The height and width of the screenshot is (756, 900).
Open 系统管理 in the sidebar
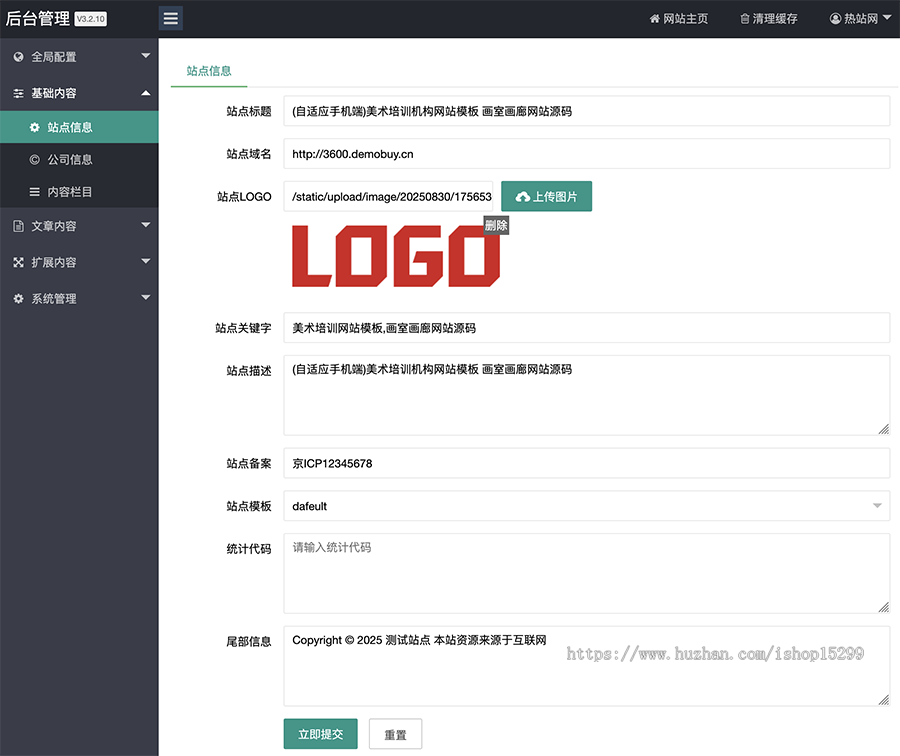[x=79, y=298]
